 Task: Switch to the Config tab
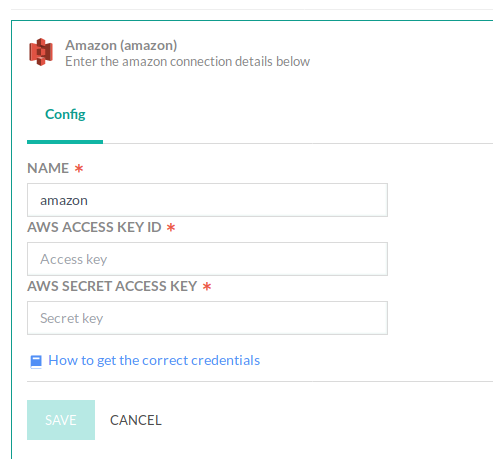(x=65, y=114)
